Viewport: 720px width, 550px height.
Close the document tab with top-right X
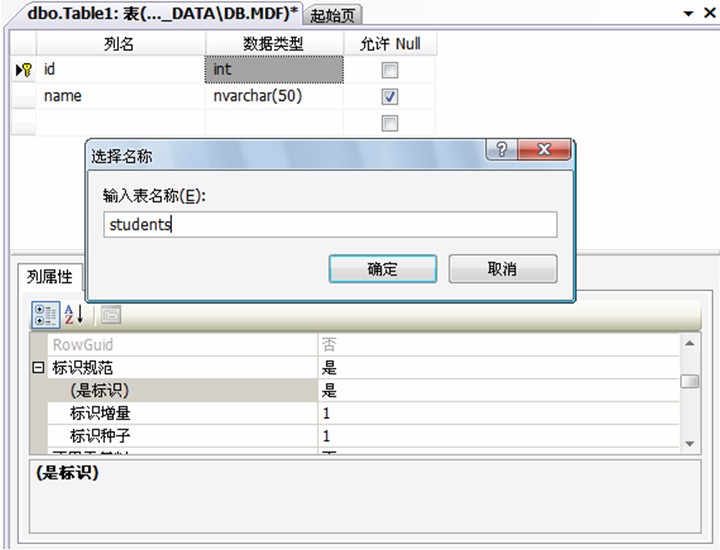coord(708,13)
